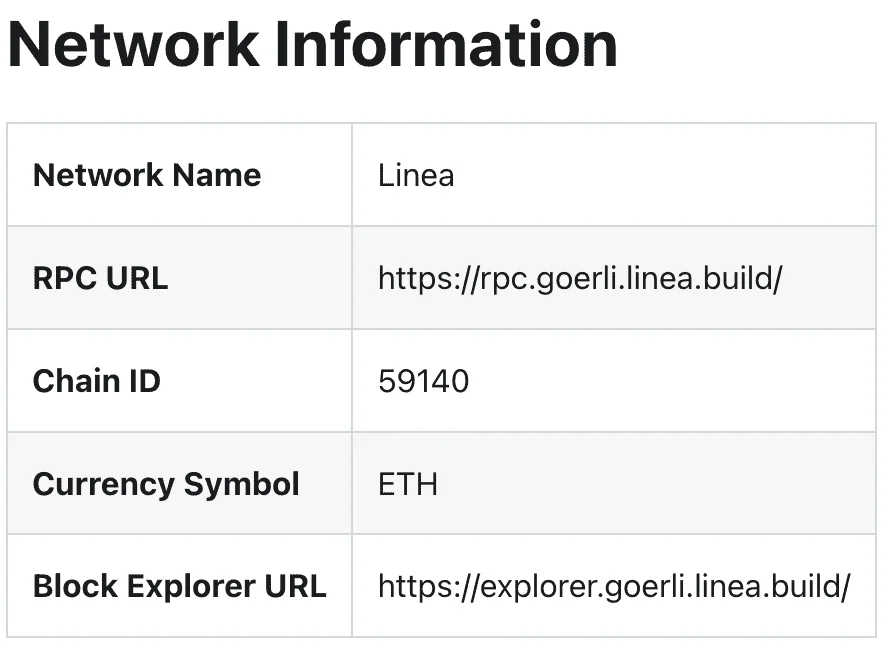This screenshot has width=888, height=658.
Task: Click the ETH currency symbol value
Action: pyautogui.click(x=408, y=484)
